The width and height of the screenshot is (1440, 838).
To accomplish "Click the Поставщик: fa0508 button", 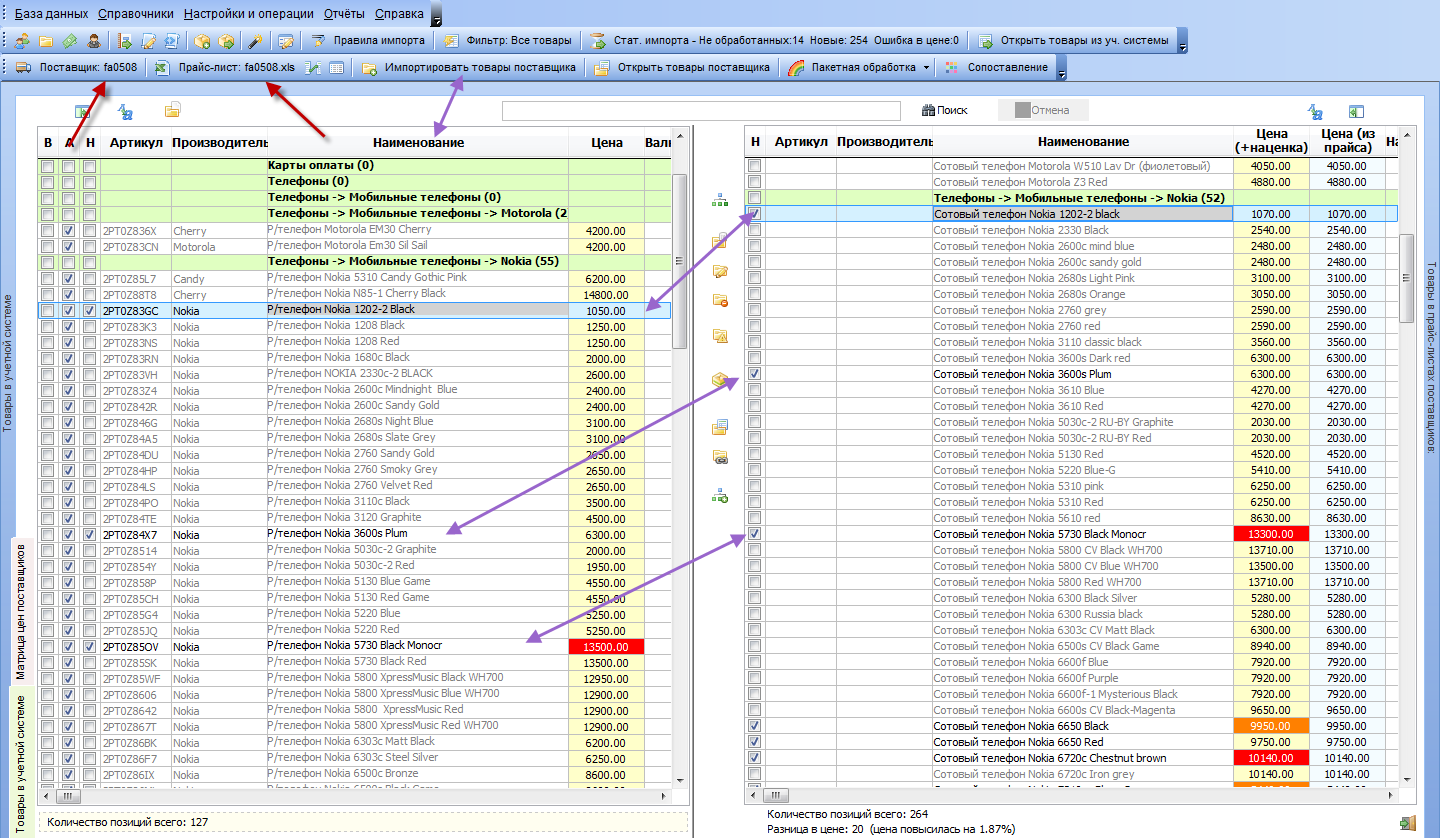I will tap(78, 68).
